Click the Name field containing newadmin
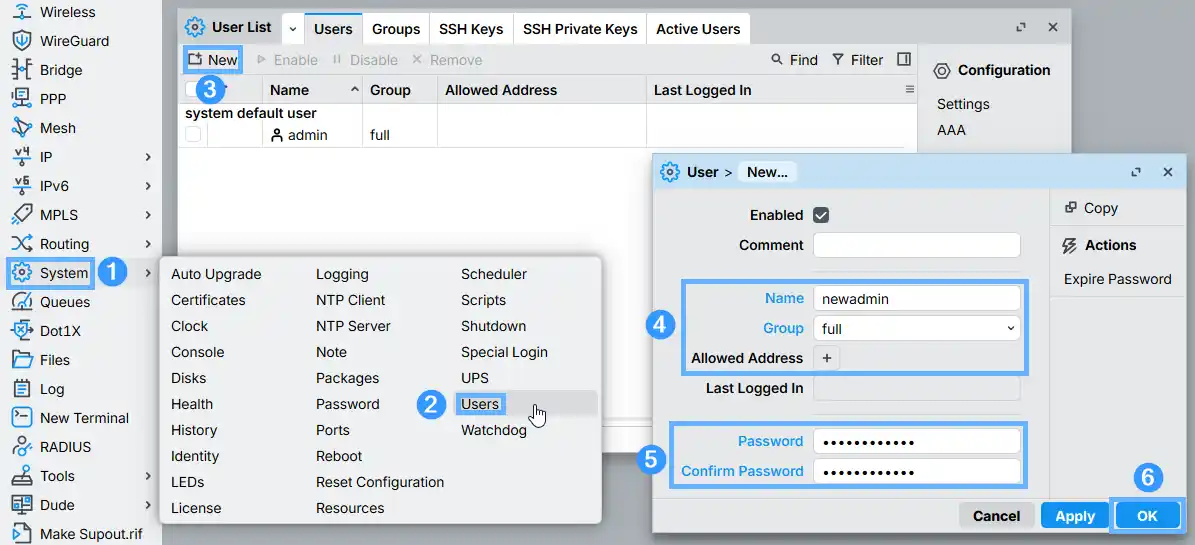 point(916,299)
